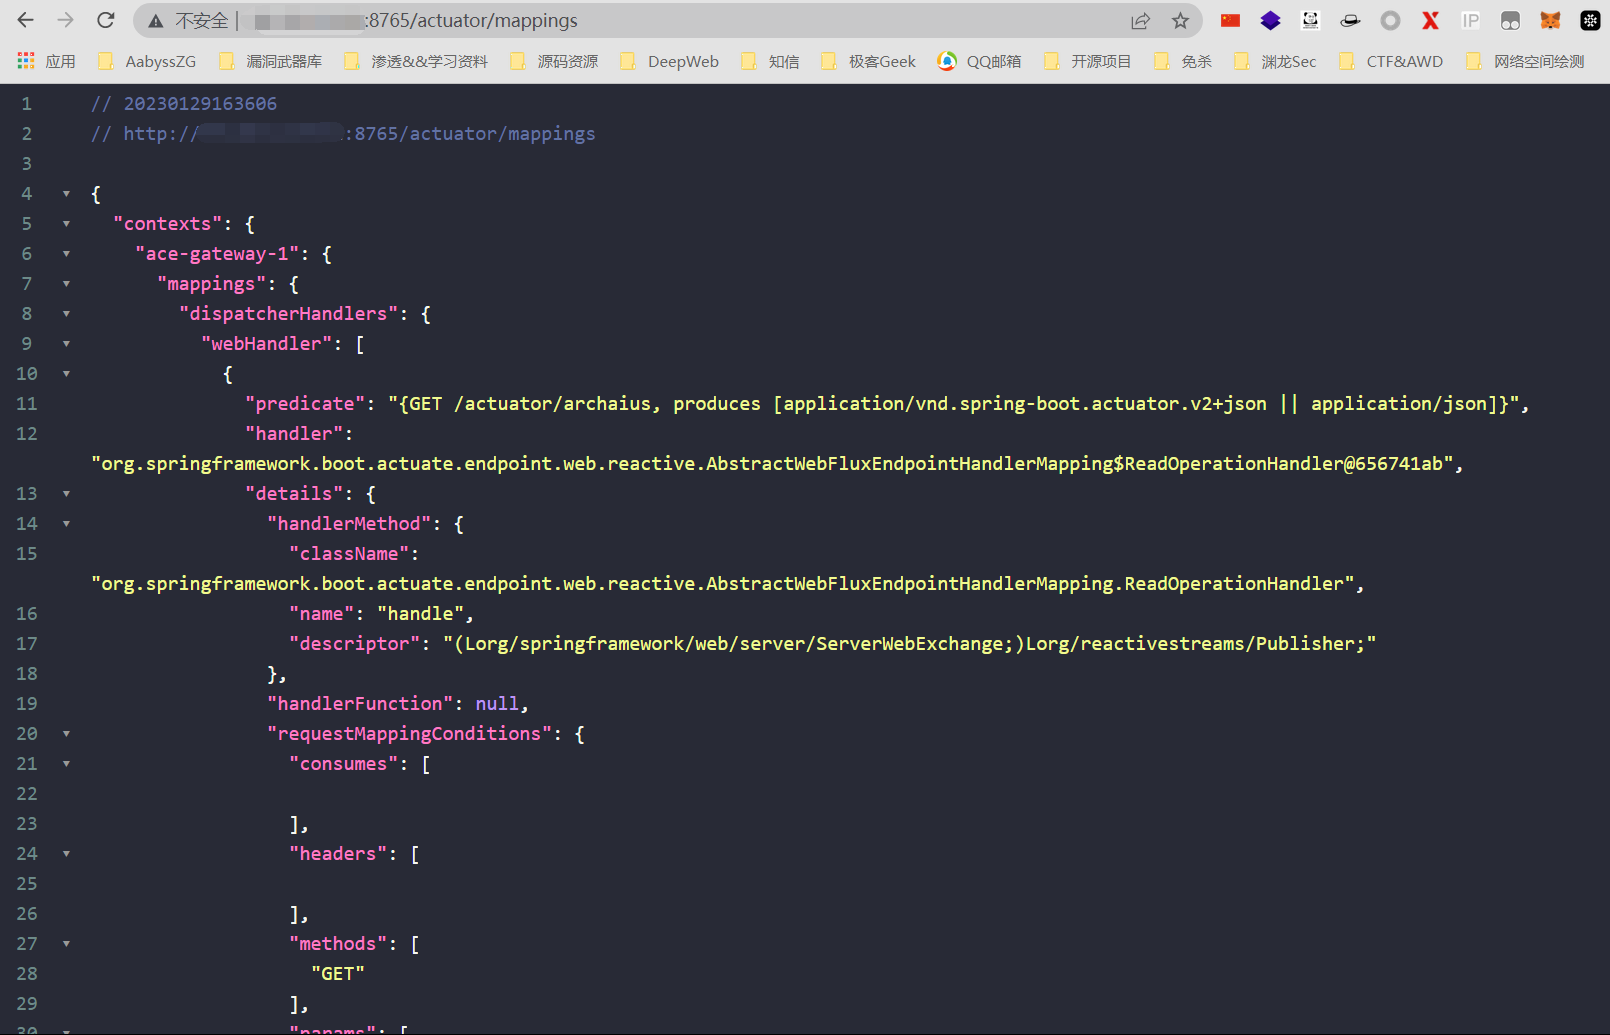
Task: Click the "handler" key on line 12
Action: coord(294,434)
